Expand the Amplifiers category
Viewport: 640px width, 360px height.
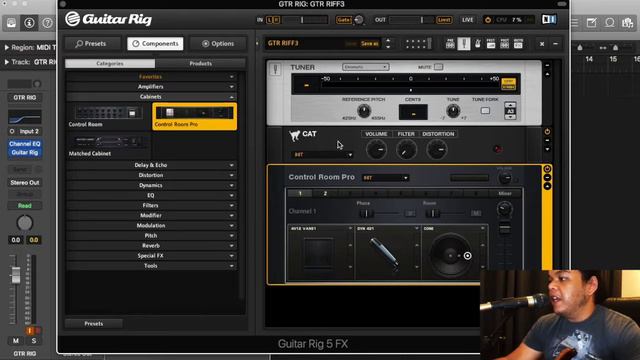click(x=151, y=87)
